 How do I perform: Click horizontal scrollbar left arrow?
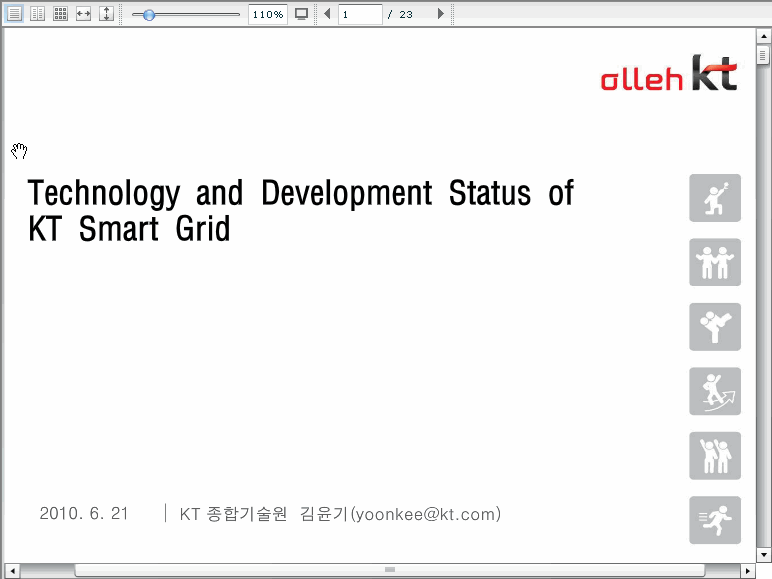tap(12, 571)
